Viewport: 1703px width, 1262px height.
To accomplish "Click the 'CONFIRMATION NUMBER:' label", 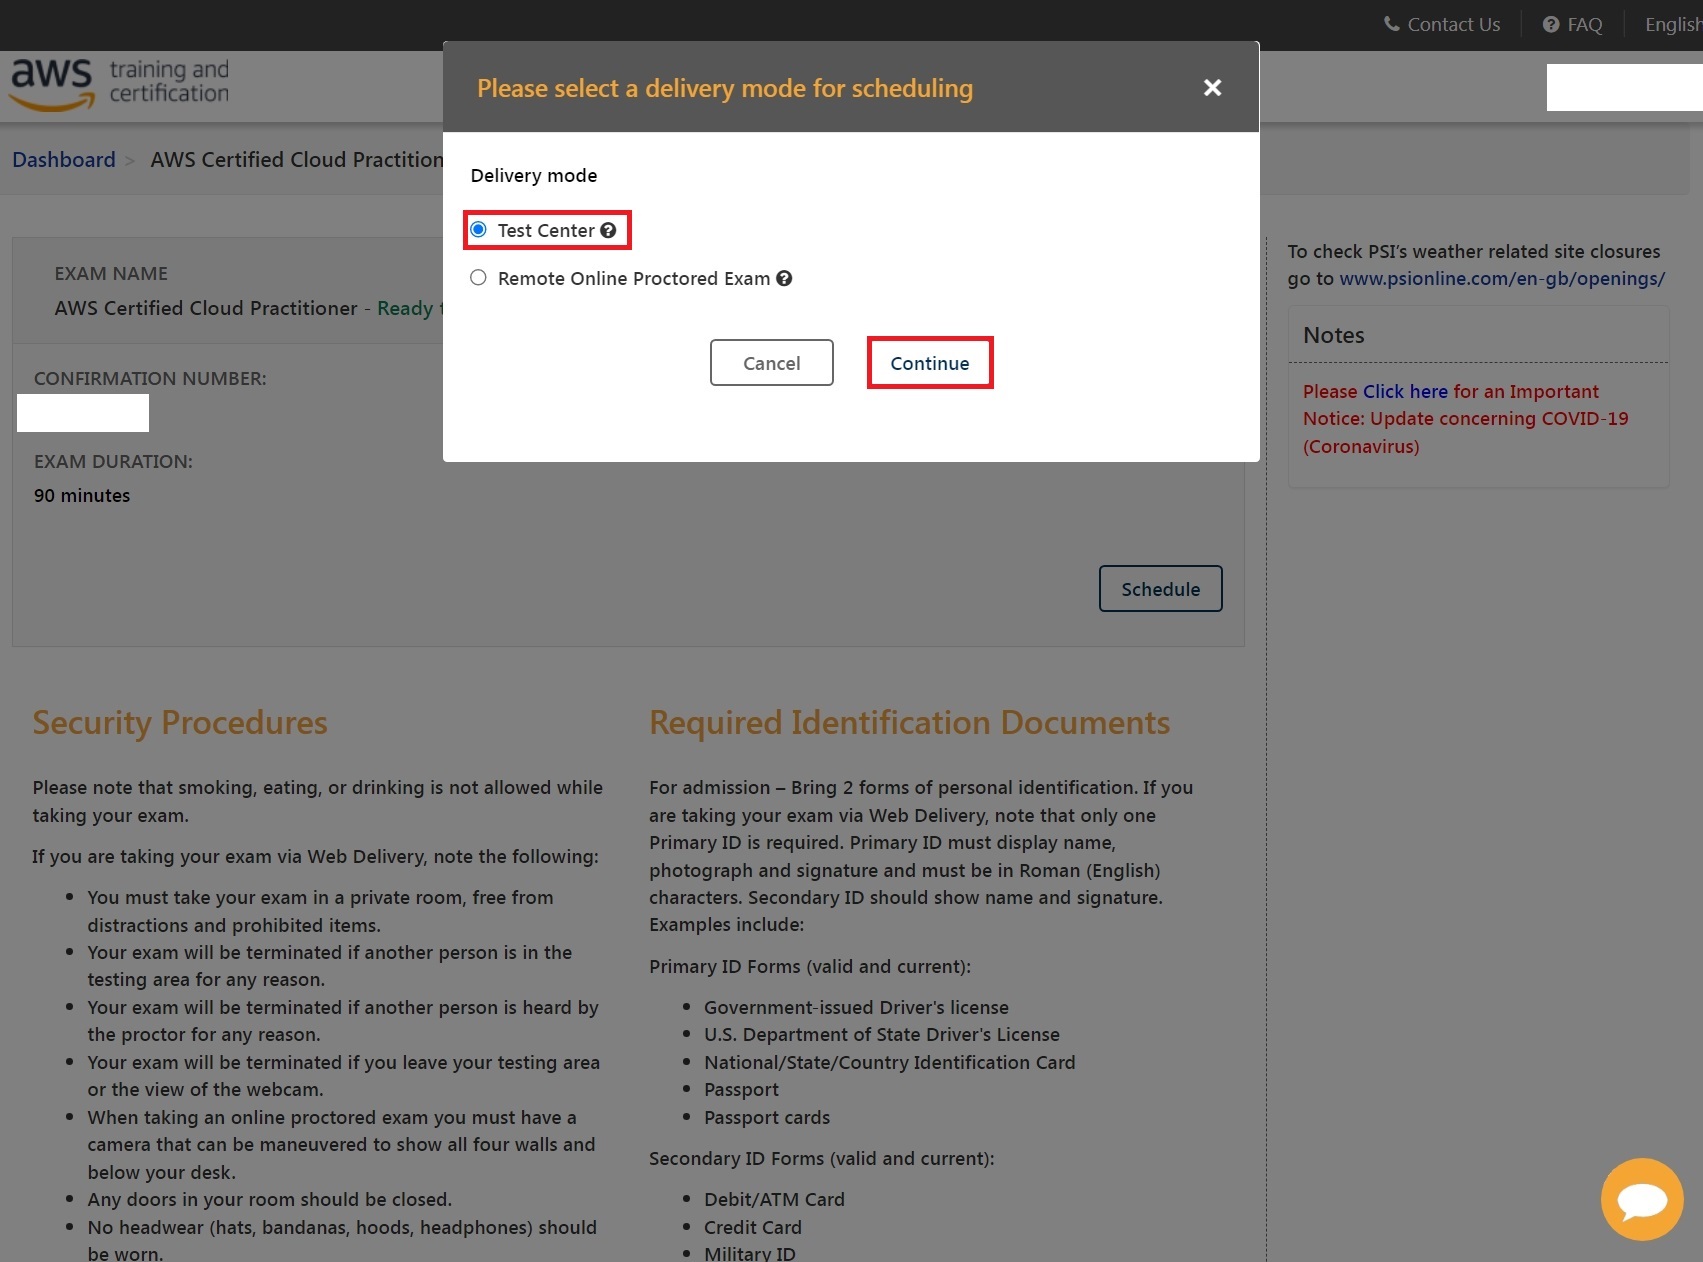I will [x=150, y=378].
